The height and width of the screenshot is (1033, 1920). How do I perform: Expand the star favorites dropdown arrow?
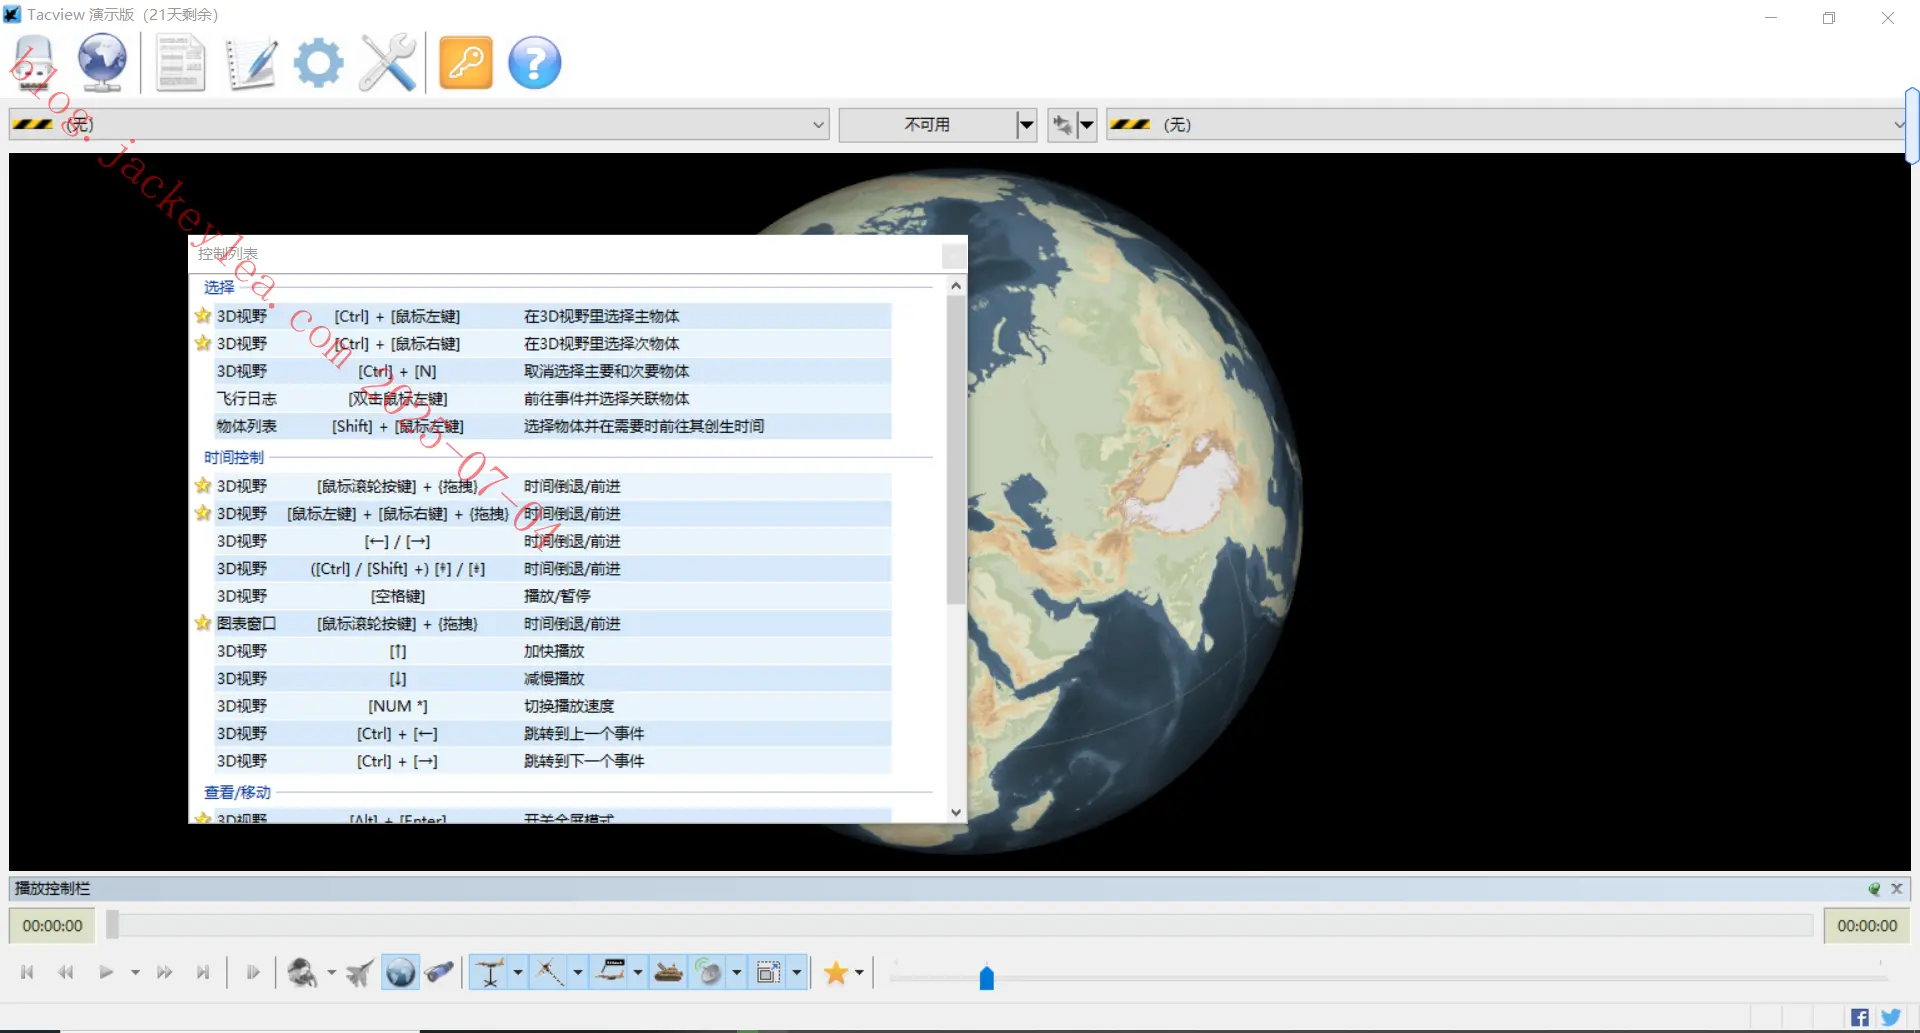click(859, 972)
